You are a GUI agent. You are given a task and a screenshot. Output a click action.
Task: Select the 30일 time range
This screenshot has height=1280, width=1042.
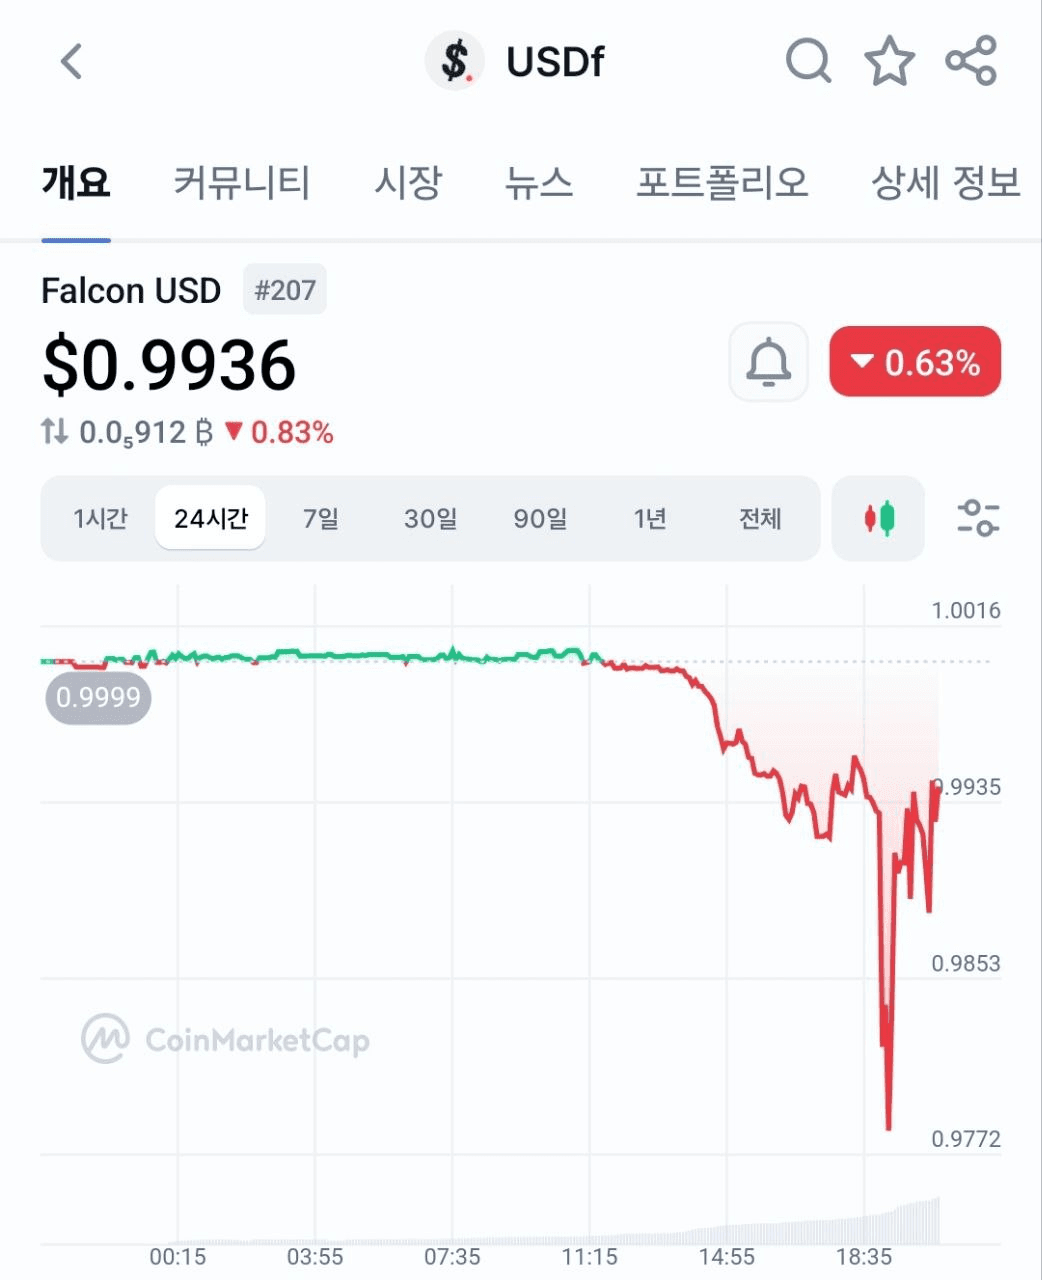click(430, 518)
